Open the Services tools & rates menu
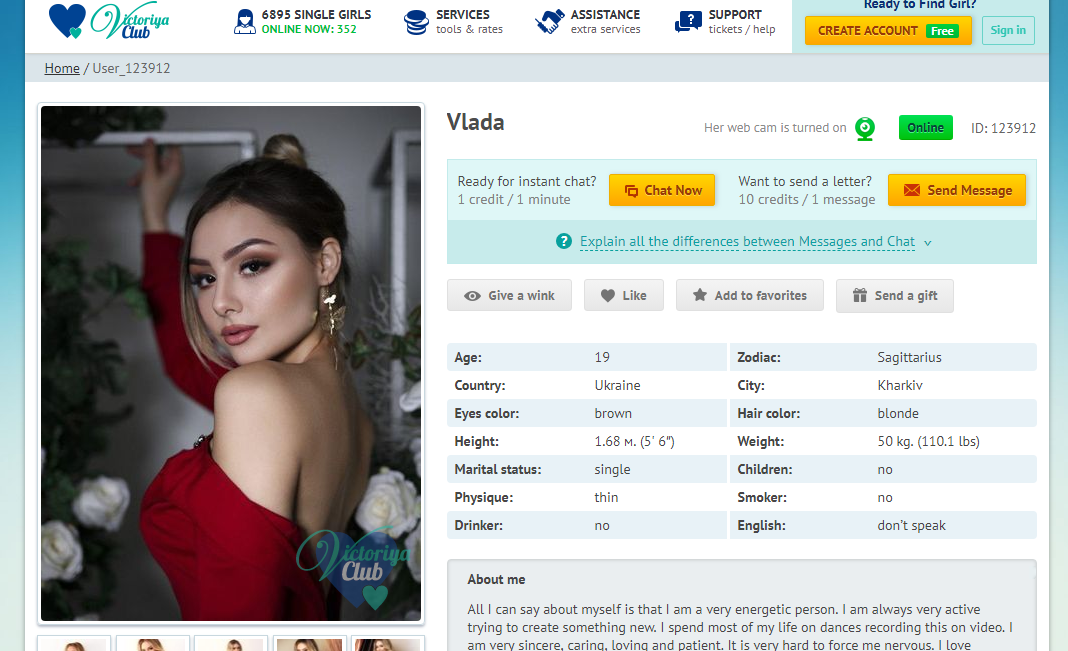1068x651 pixels. click(x=453, y=22)
